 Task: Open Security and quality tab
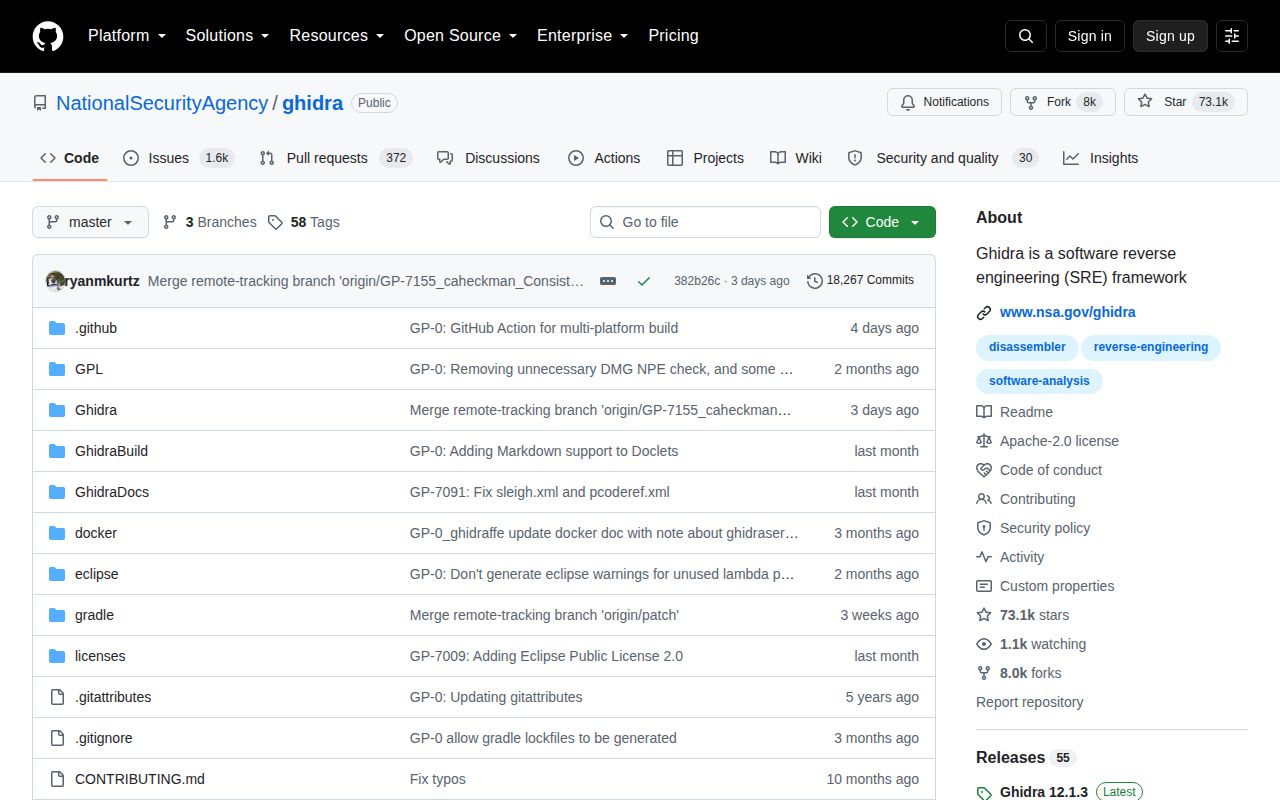pyautogui.click(x=942, y=158)
